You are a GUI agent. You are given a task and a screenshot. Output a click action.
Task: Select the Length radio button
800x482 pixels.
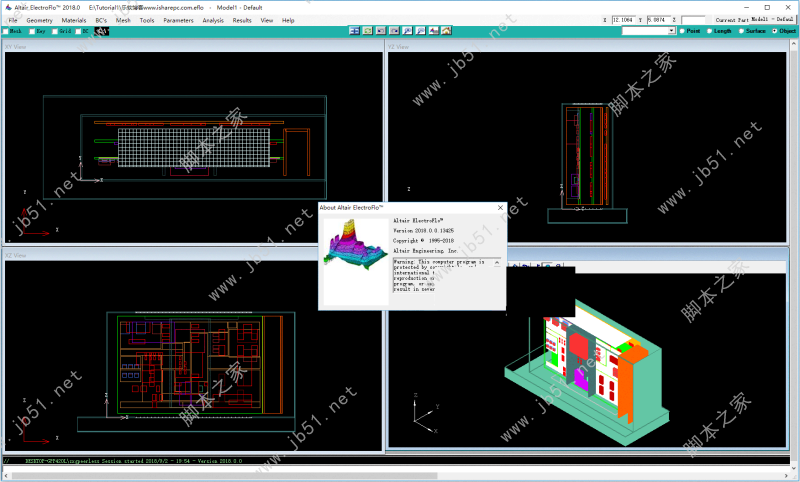coord(709,31)
